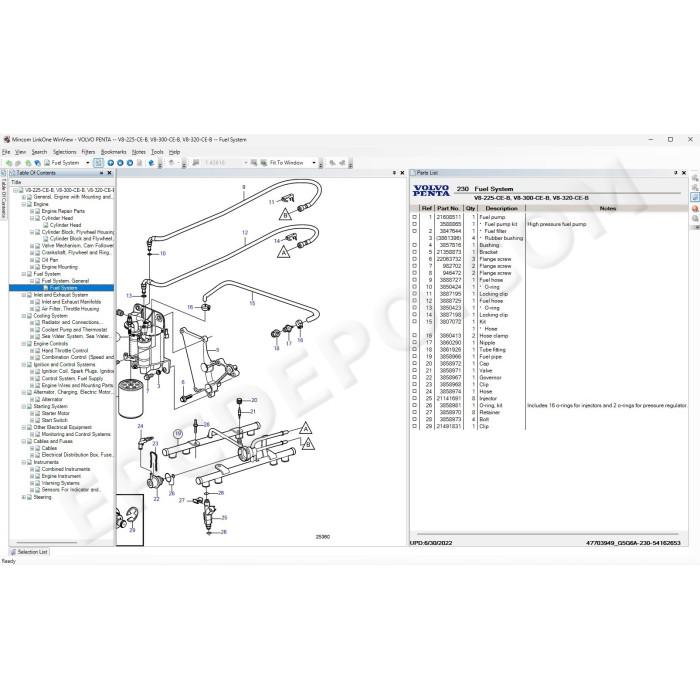
Task: Pin the Parts List panel
Action: [676, 173]
